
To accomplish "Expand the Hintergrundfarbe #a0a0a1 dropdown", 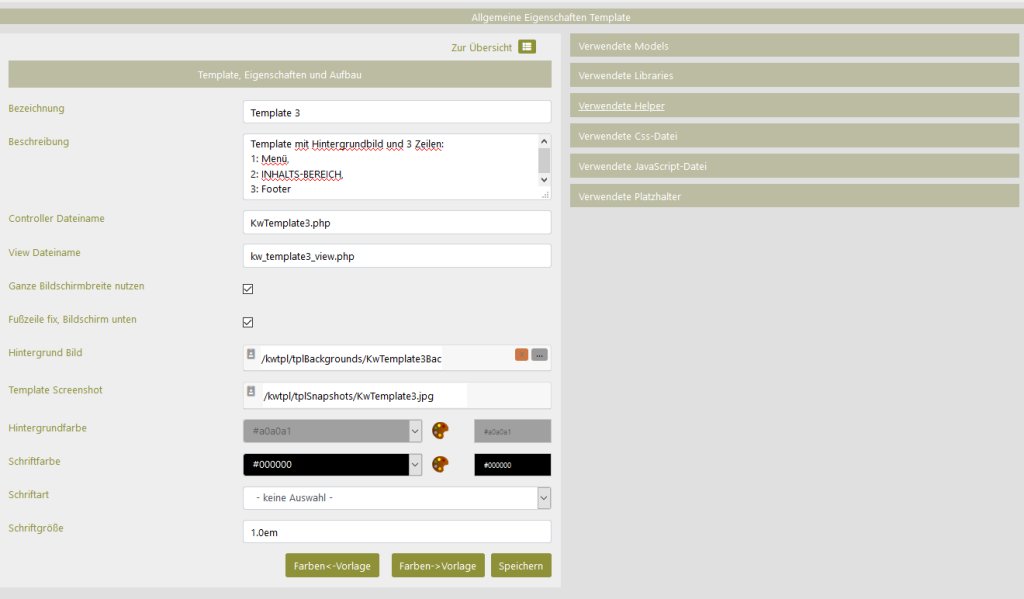I will tap(415, 431).
